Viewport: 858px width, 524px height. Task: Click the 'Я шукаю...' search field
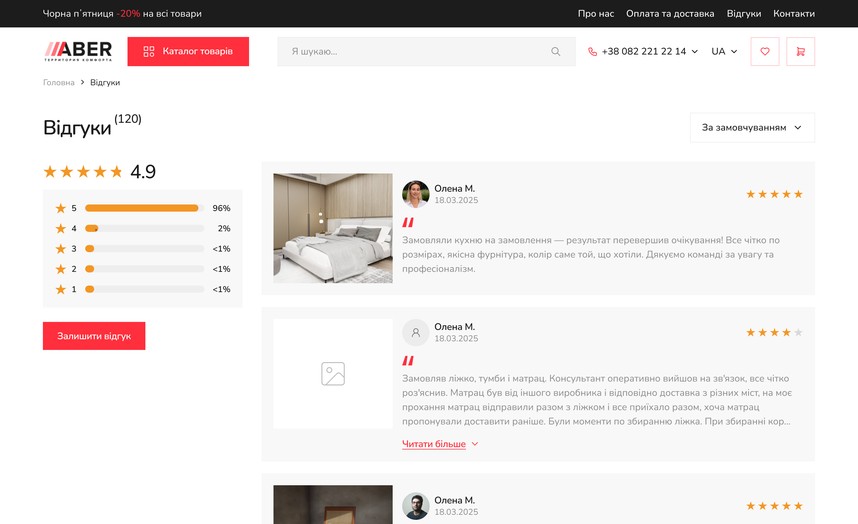(426, 51)
